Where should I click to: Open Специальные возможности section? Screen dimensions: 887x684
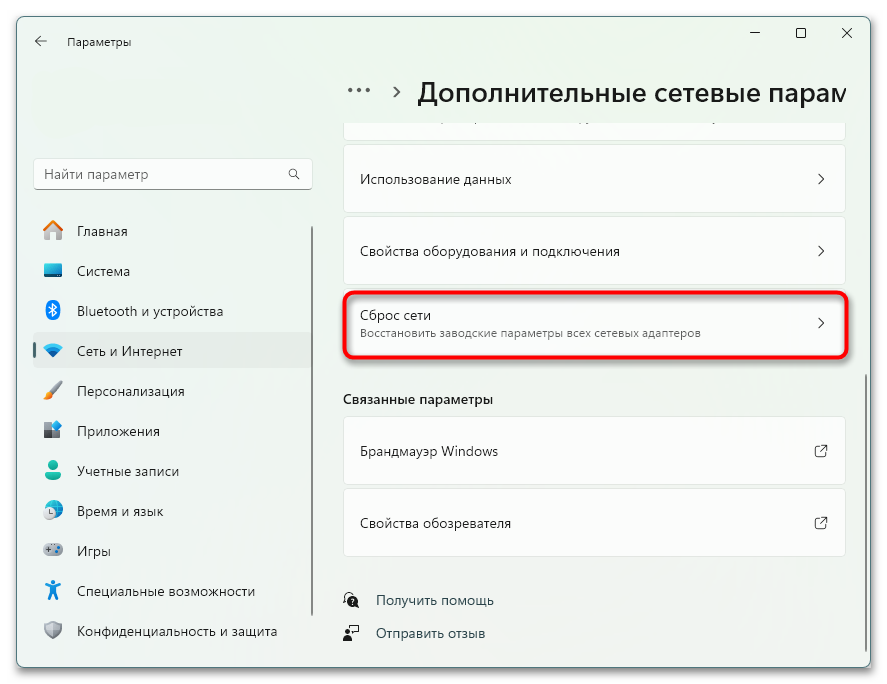(x=172, y=591)
